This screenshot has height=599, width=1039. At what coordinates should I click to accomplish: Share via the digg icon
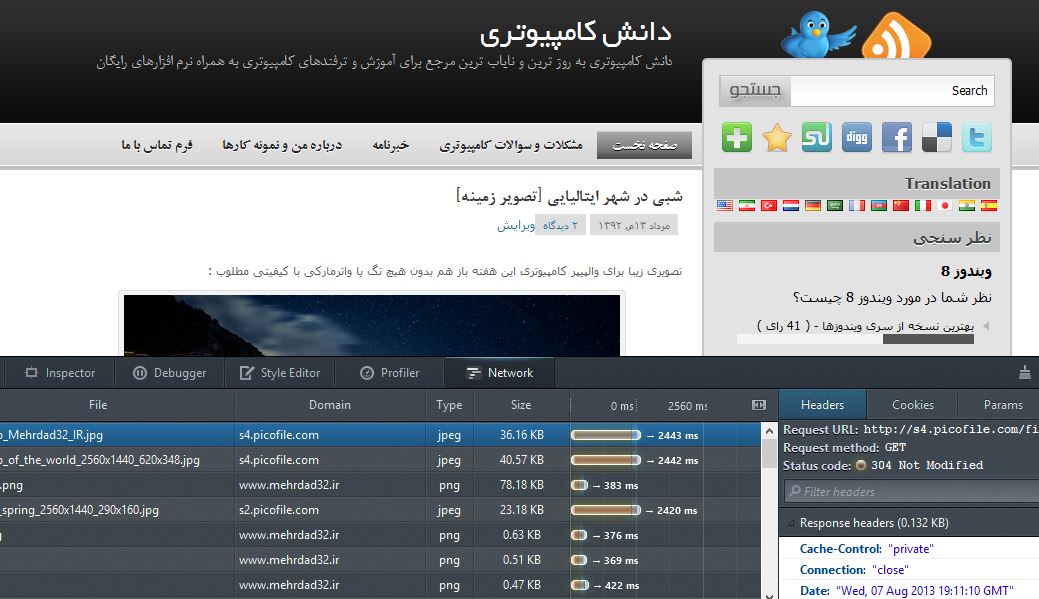coord(857,137)
